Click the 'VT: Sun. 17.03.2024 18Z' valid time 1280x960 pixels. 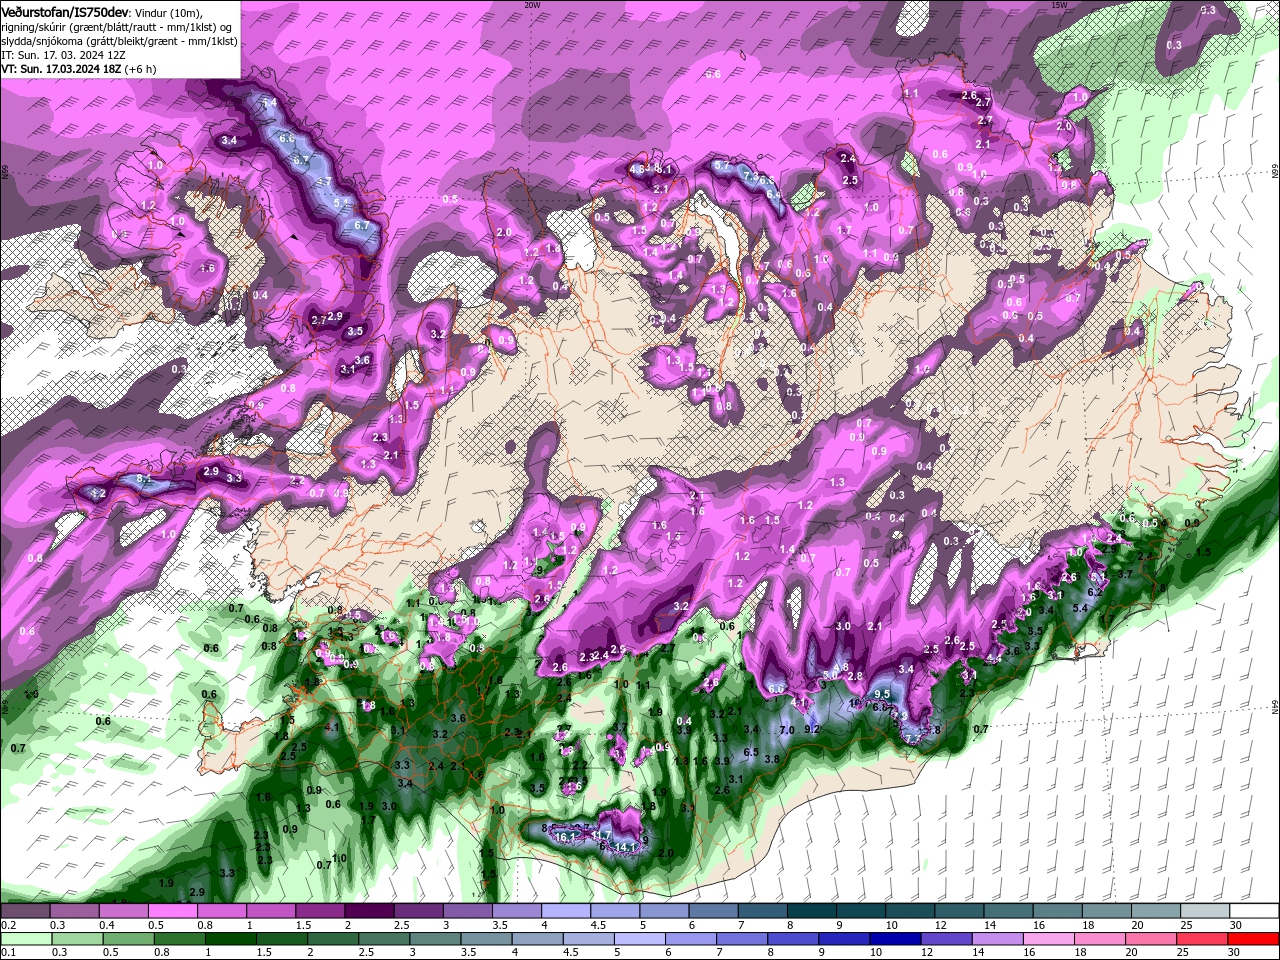[61, 69]
